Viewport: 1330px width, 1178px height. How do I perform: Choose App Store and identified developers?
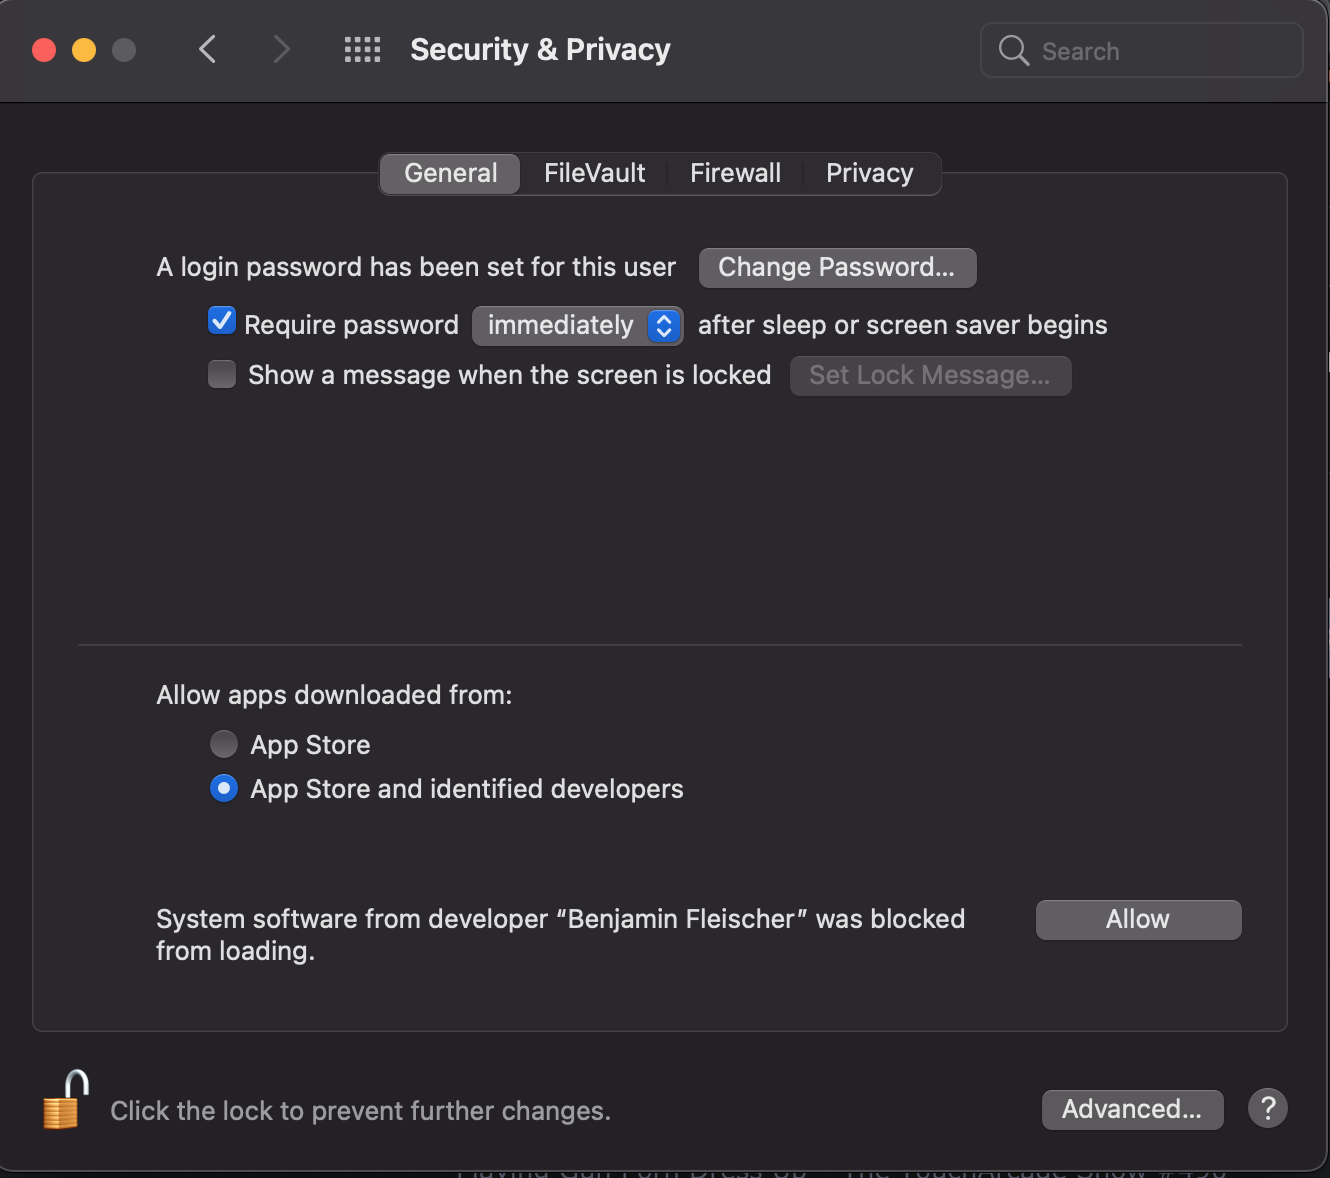click(224, 789)
